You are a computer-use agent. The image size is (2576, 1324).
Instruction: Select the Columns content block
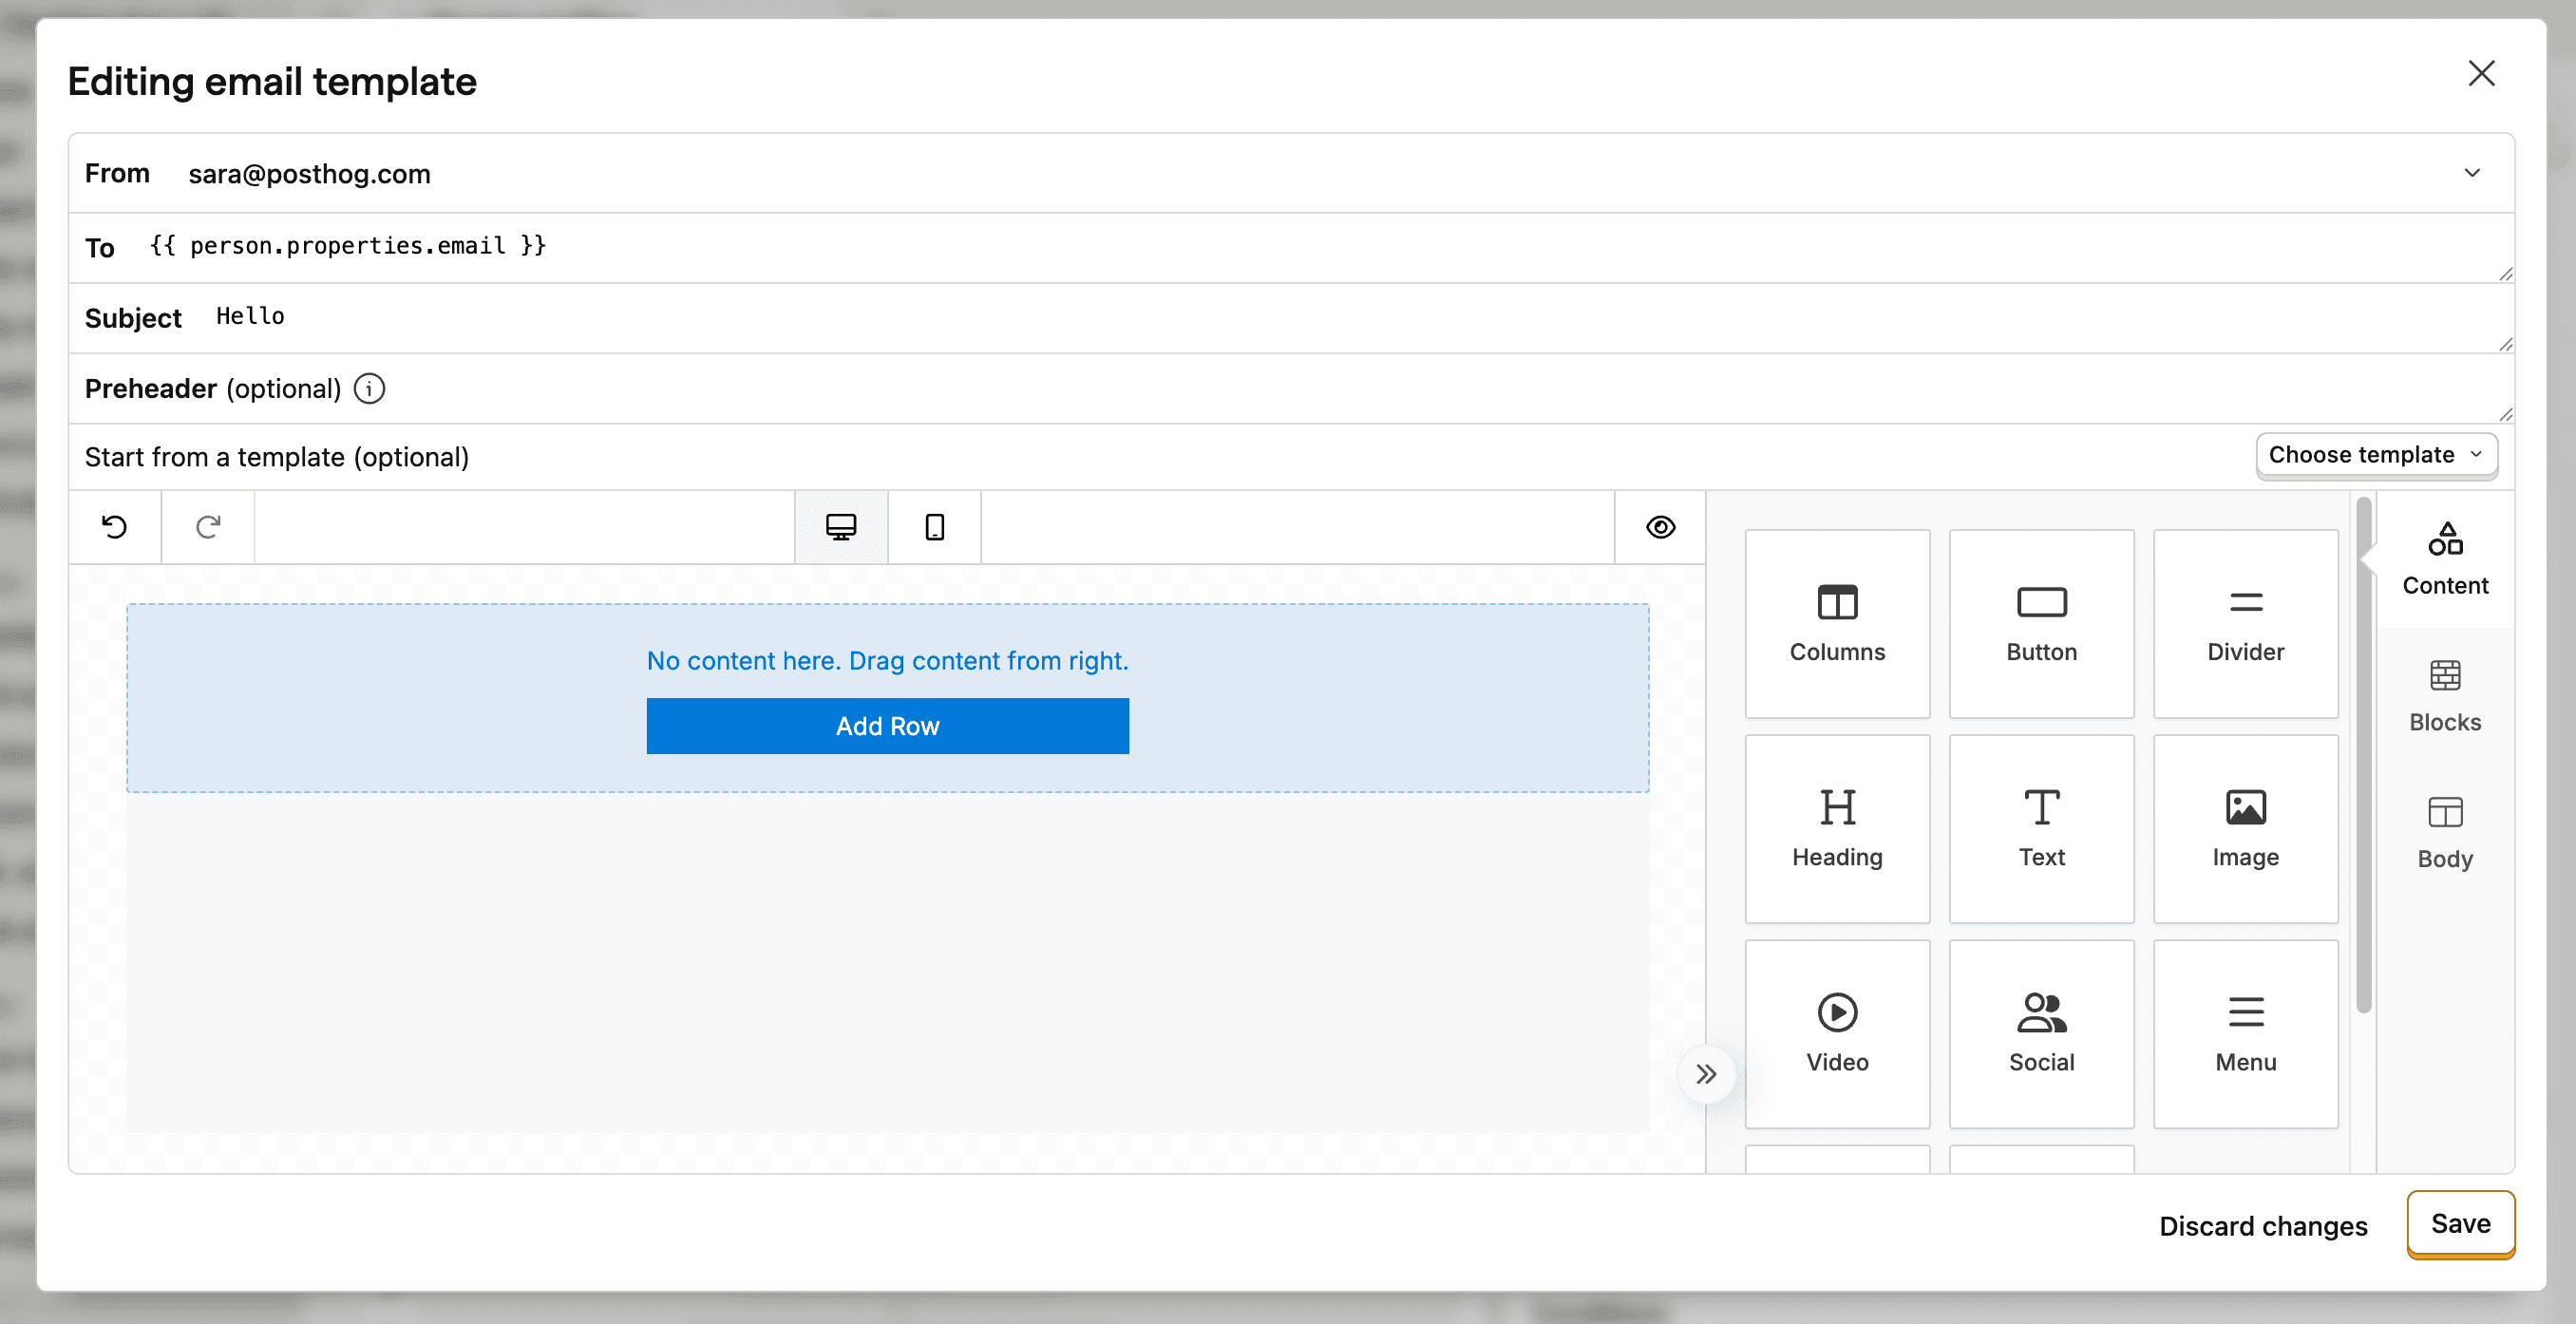[1837, 622]
